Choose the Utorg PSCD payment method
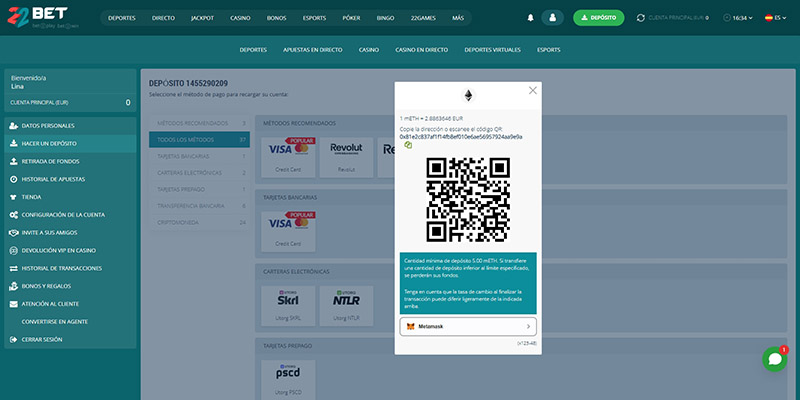800x400 pixels. 288,380
